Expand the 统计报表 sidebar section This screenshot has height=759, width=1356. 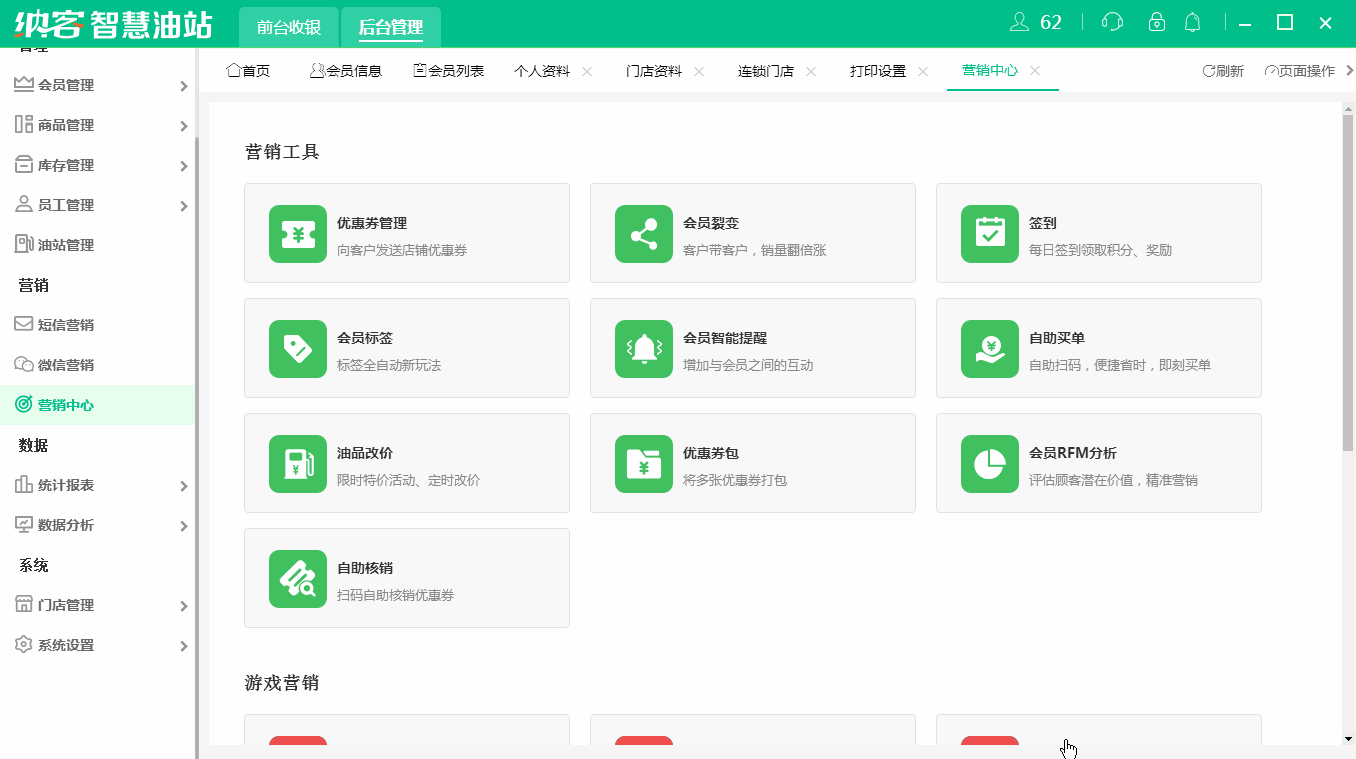pos(99,485)
